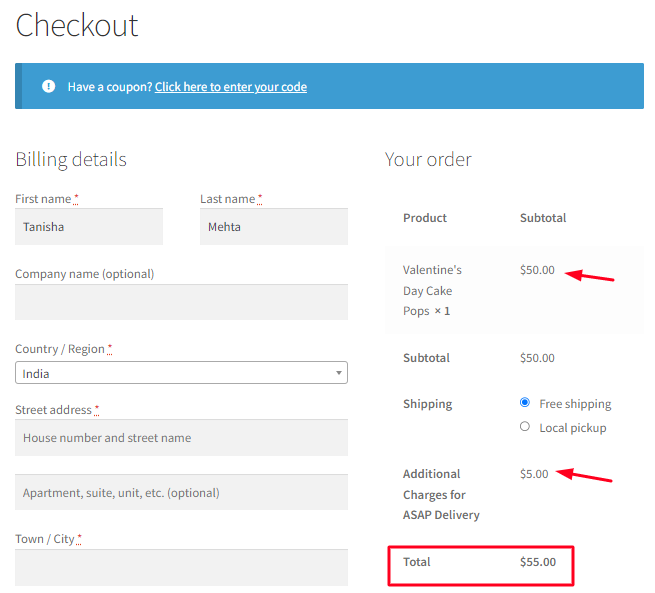655x593 pixels.
Task: Click the Company name input box
Action: (x=181, y=302)
